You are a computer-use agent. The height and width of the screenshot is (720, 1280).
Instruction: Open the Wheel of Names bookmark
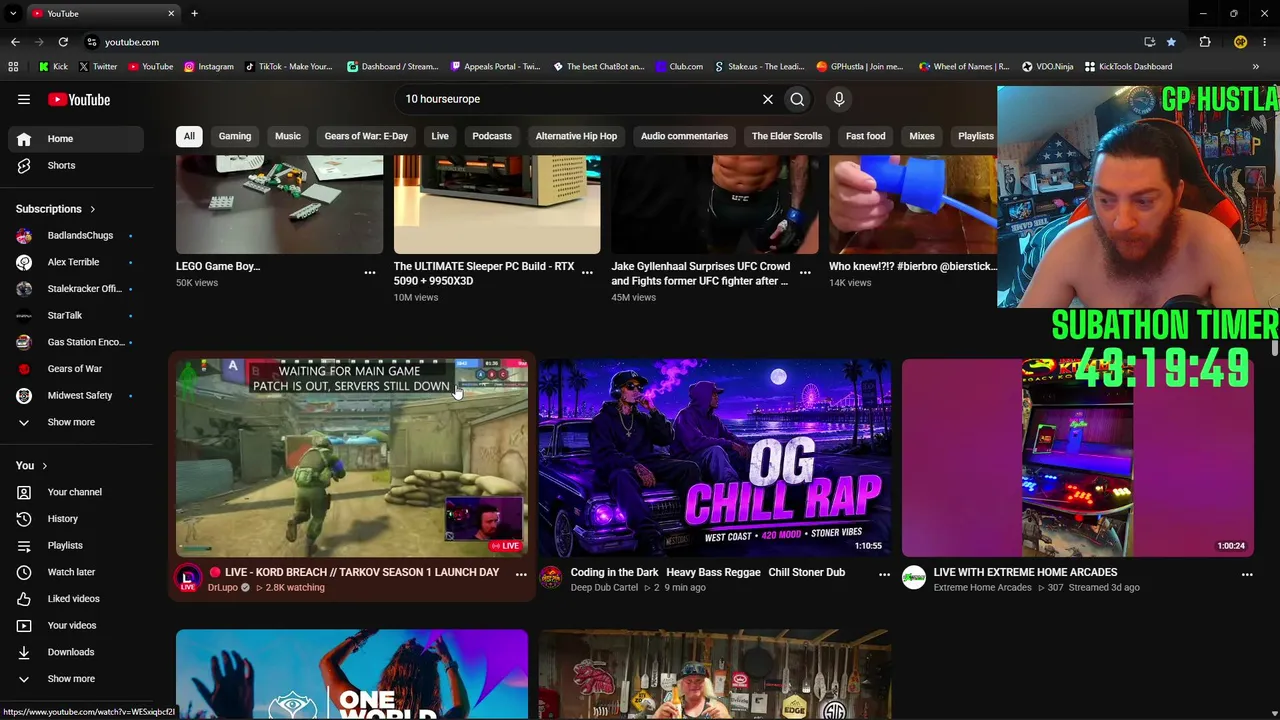pyautogui.click(x=963, y=67)
